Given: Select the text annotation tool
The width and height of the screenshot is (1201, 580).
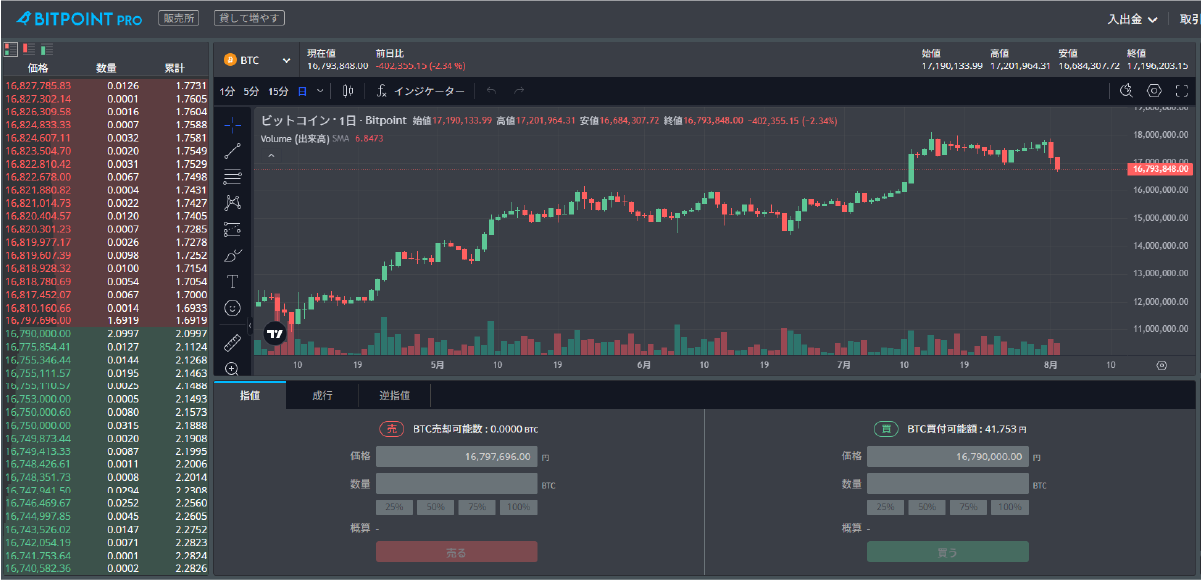Looking at the screenshot, I should (x=233, y=281).
